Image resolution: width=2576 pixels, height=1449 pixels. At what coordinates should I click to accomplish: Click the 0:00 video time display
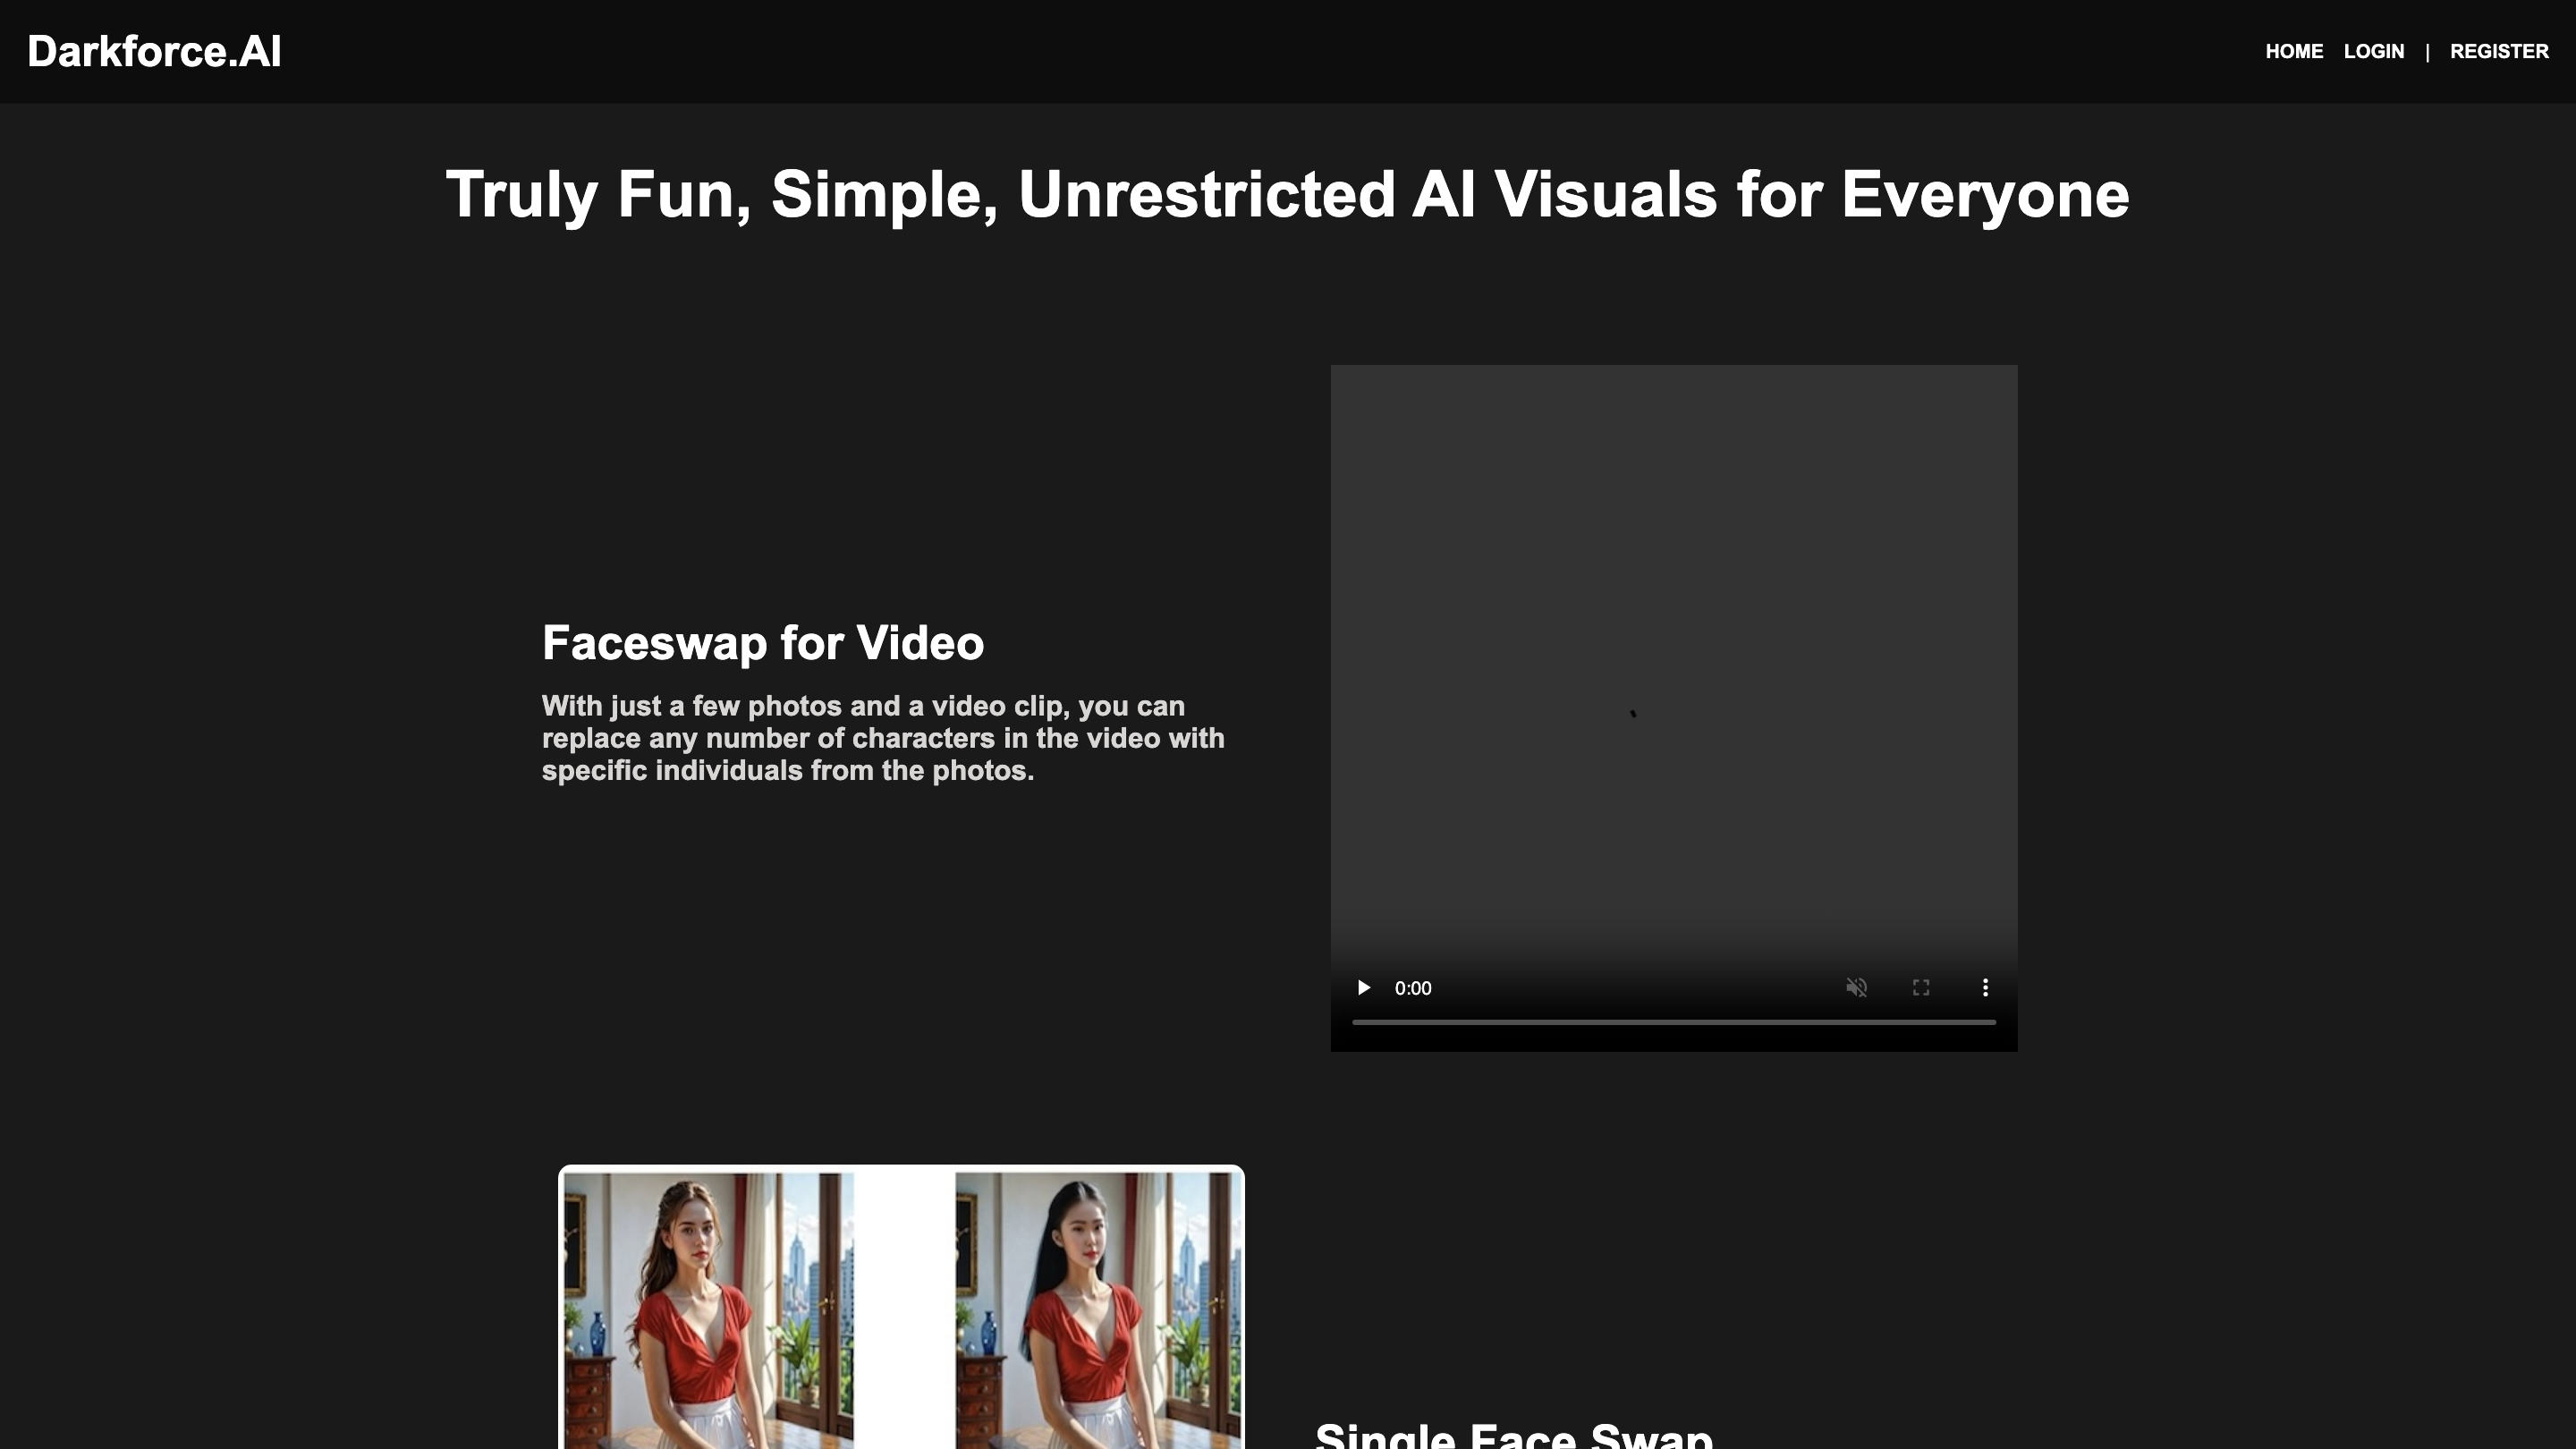tap(1412, 988)
